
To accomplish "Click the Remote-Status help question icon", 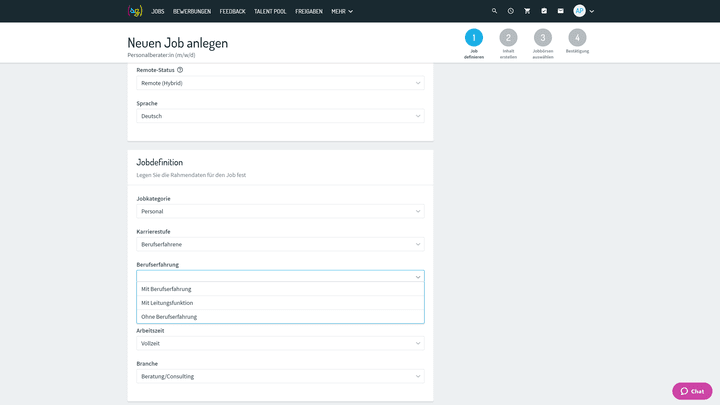I will [180, 70].
